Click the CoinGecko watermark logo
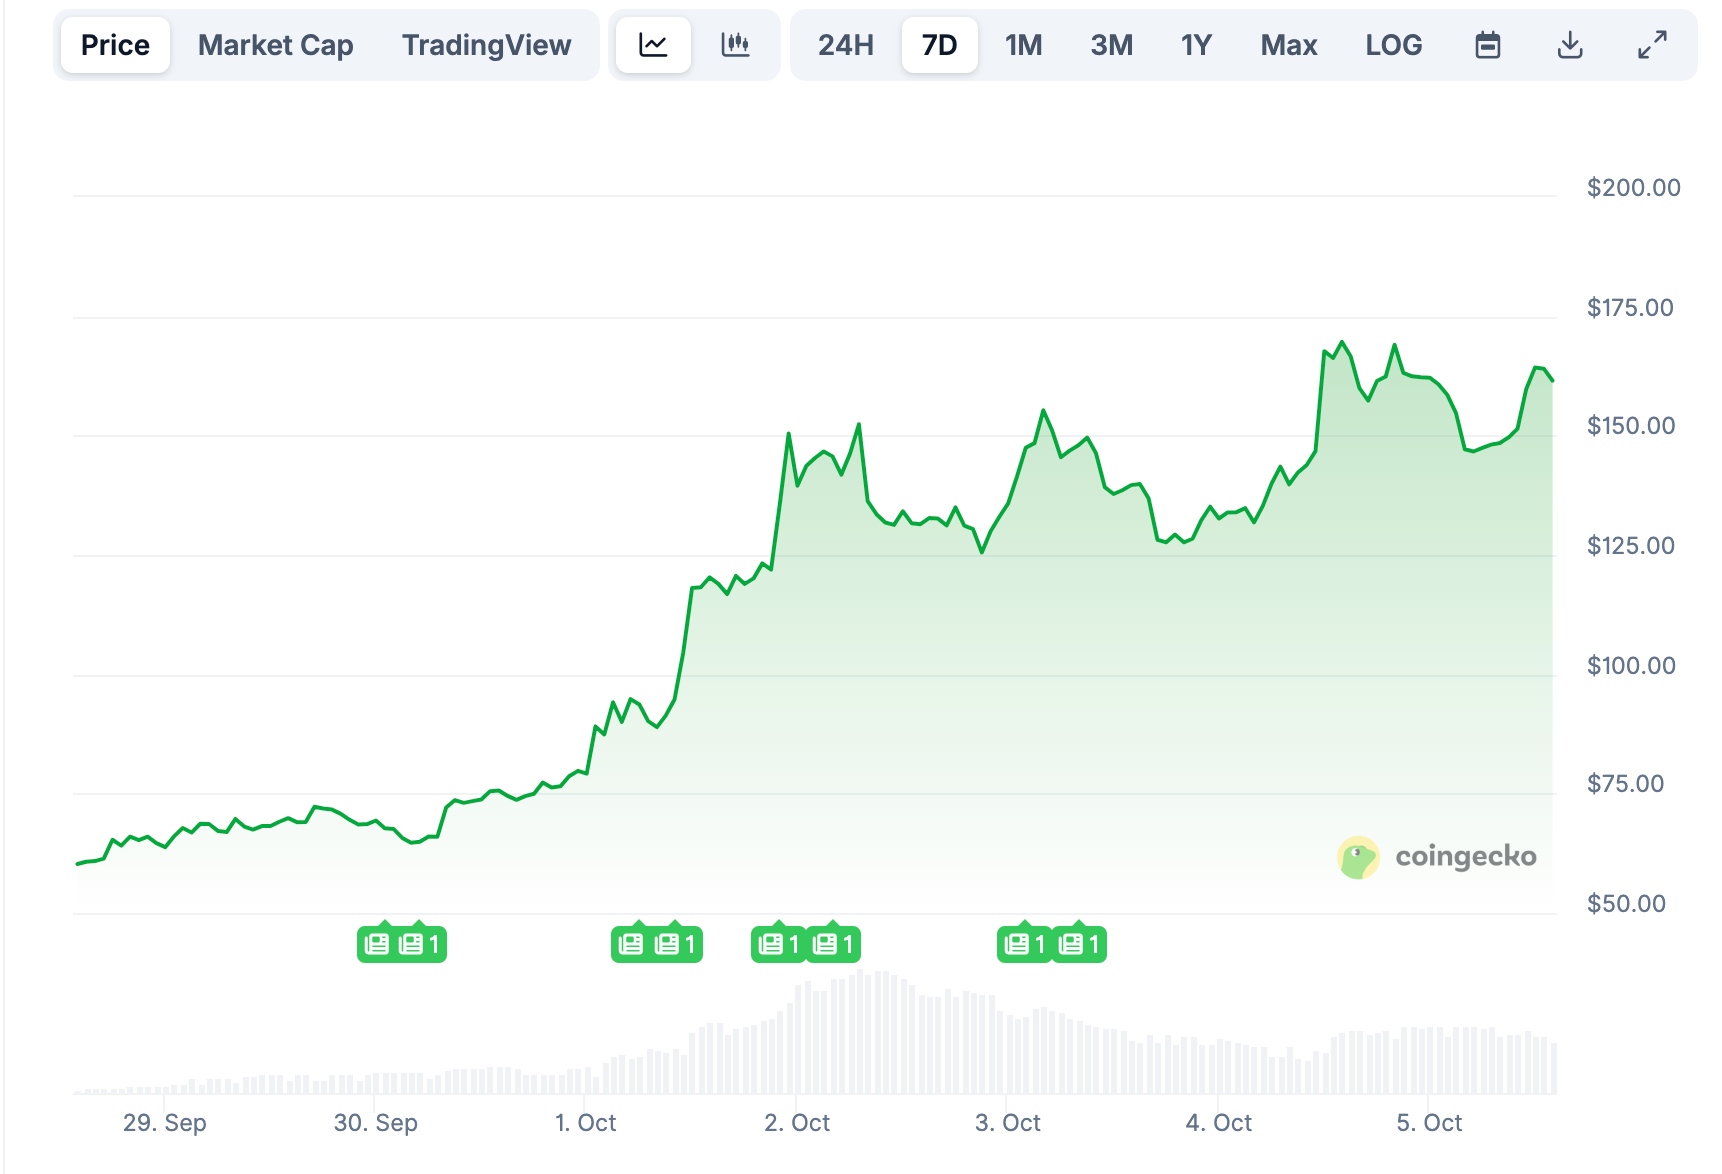Screen dimensions: 1722x1174 (1437, 857)
